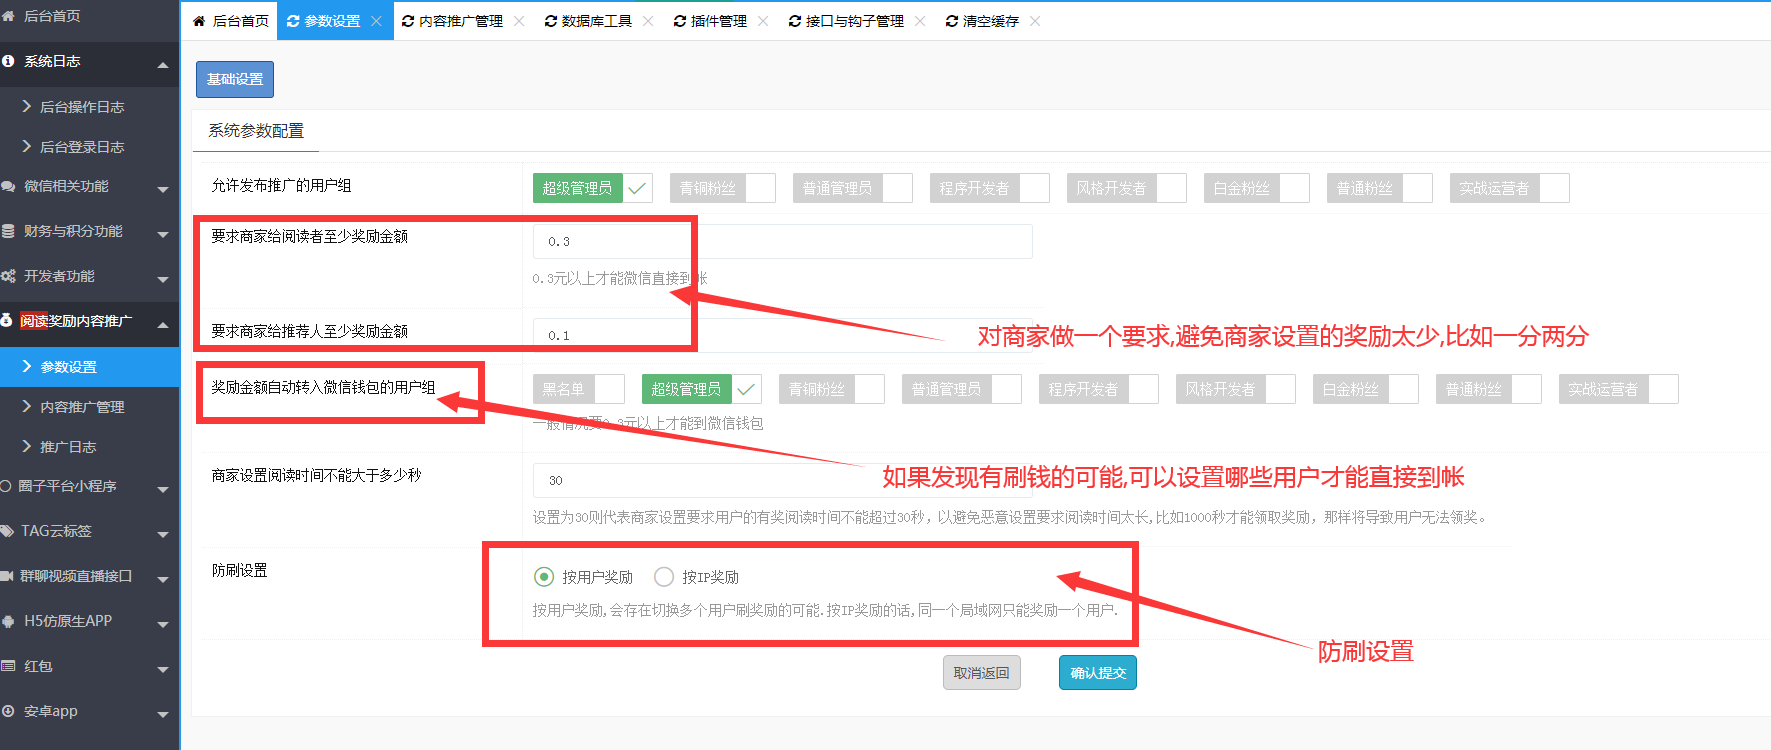
Task: Click the home icon on 后台首页 tab
Action: pyautogui.click(x=199, y=21)
